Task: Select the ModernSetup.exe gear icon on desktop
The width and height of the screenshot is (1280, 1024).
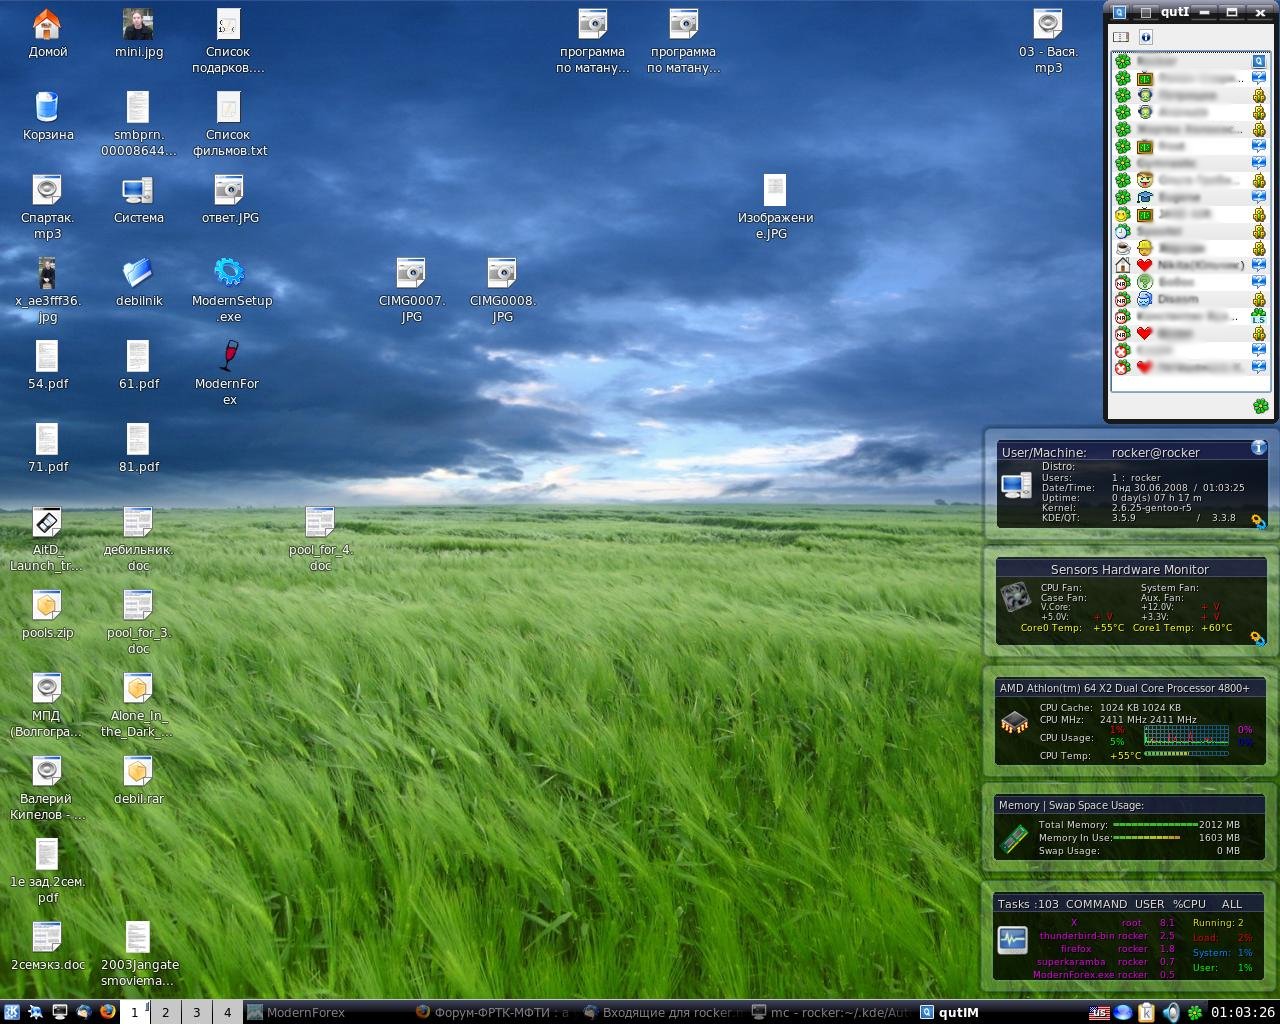Action: pos(229,272)
